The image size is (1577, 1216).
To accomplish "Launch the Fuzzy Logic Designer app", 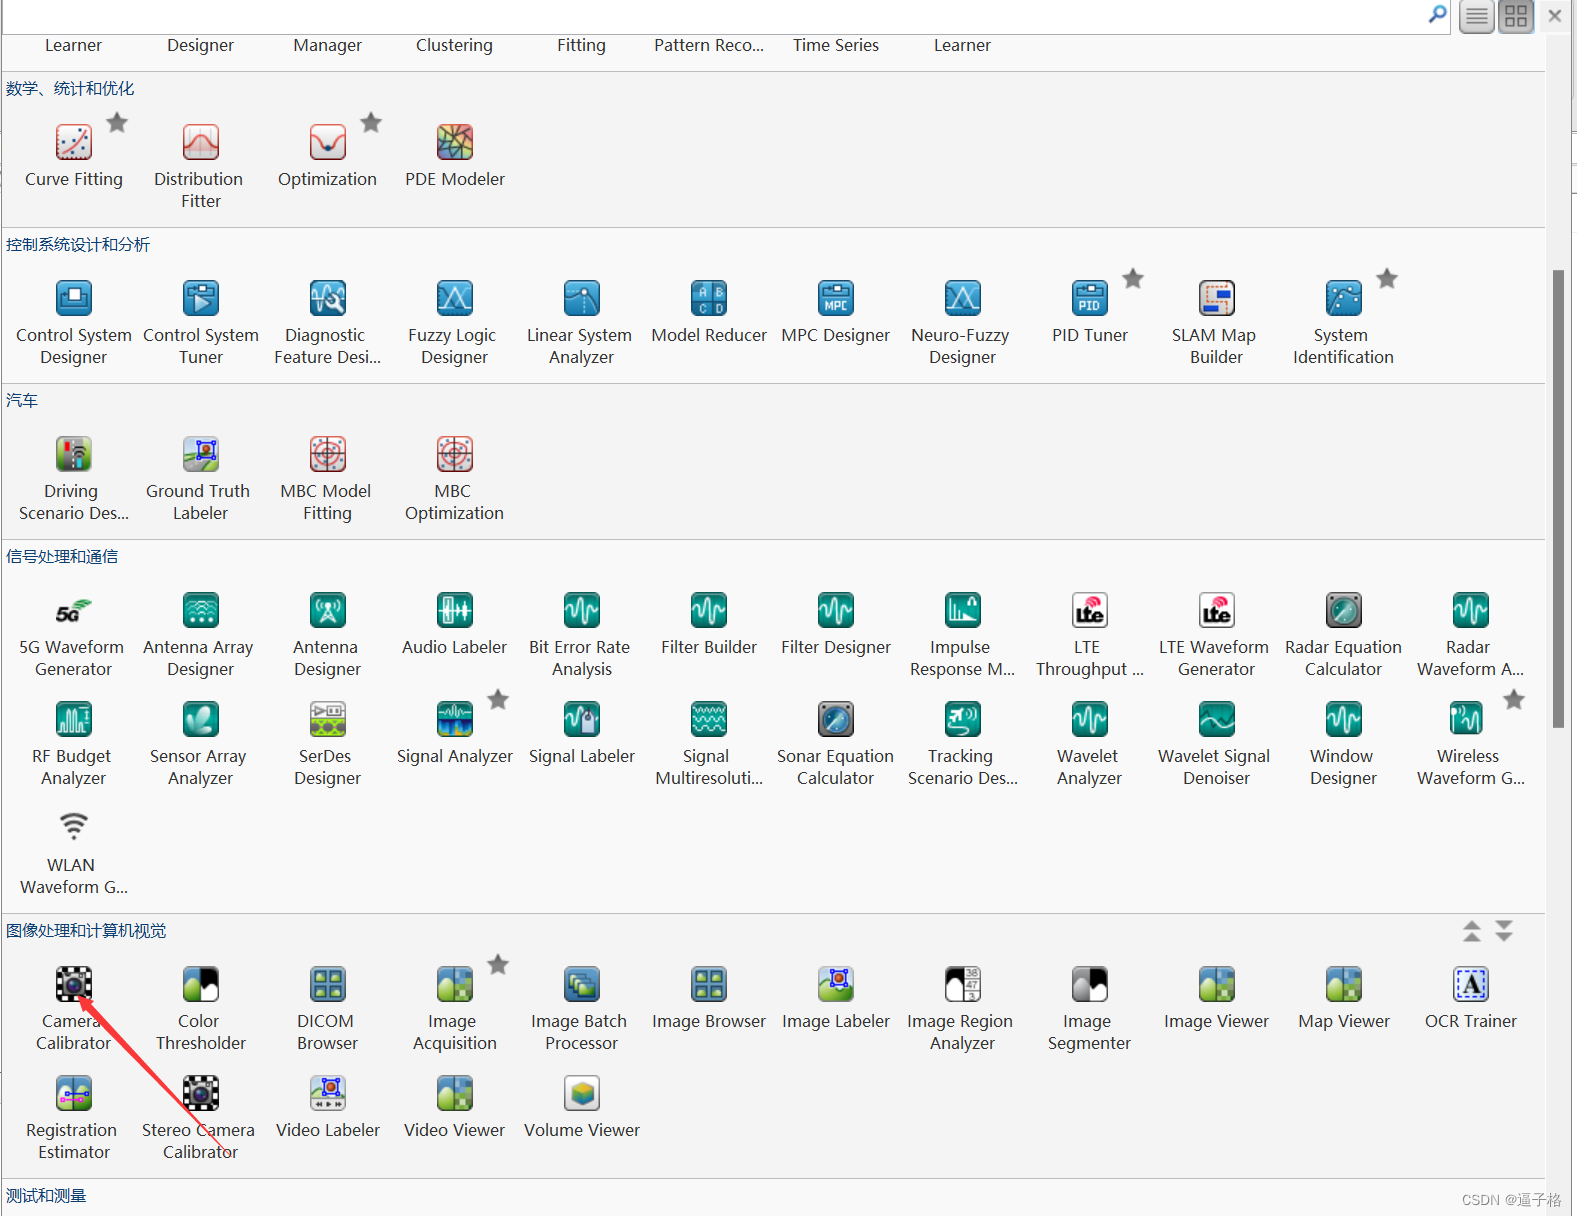I will click(455, 298).
